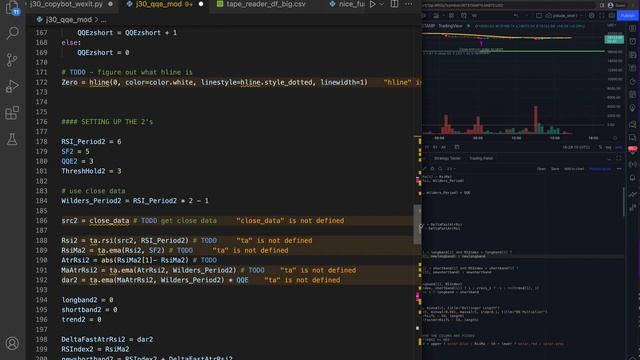Click the editor vertical scrollbar thumb
The height and width of the screenshot is (360, 640).
coord(418,224)
